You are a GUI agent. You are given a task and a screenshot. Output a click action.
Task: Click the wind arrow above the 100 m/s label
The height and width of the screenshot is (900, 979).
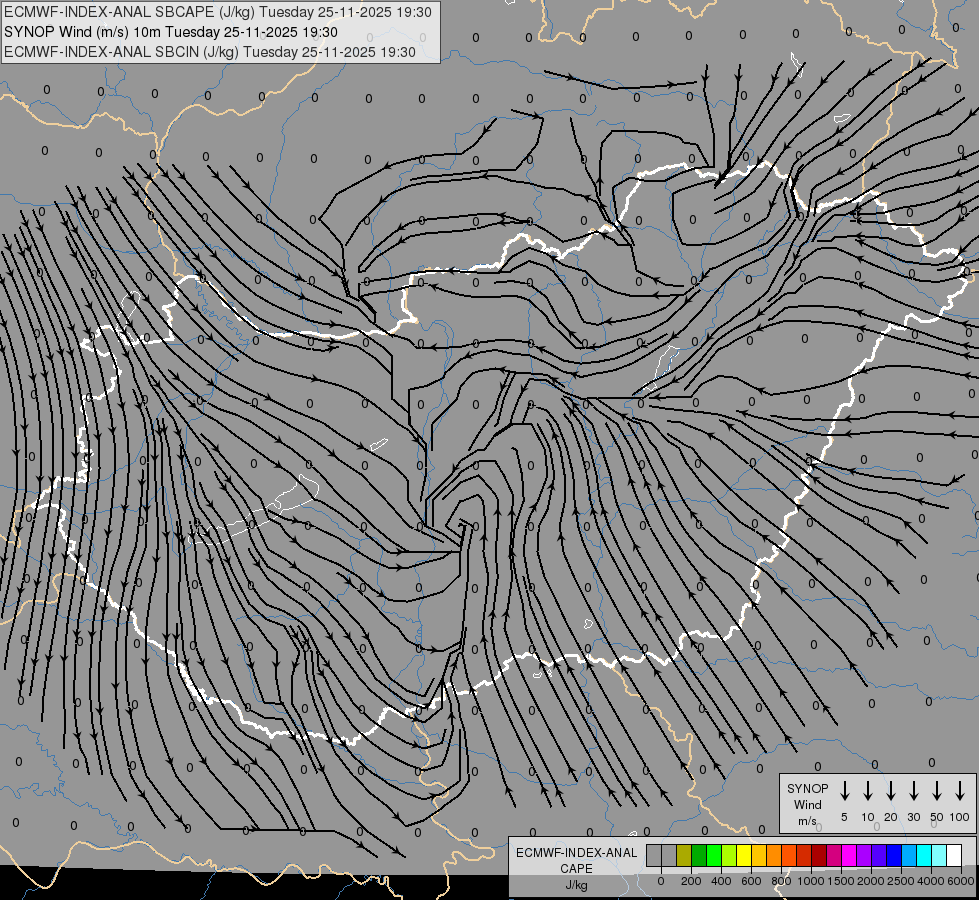tap(960, 791)
